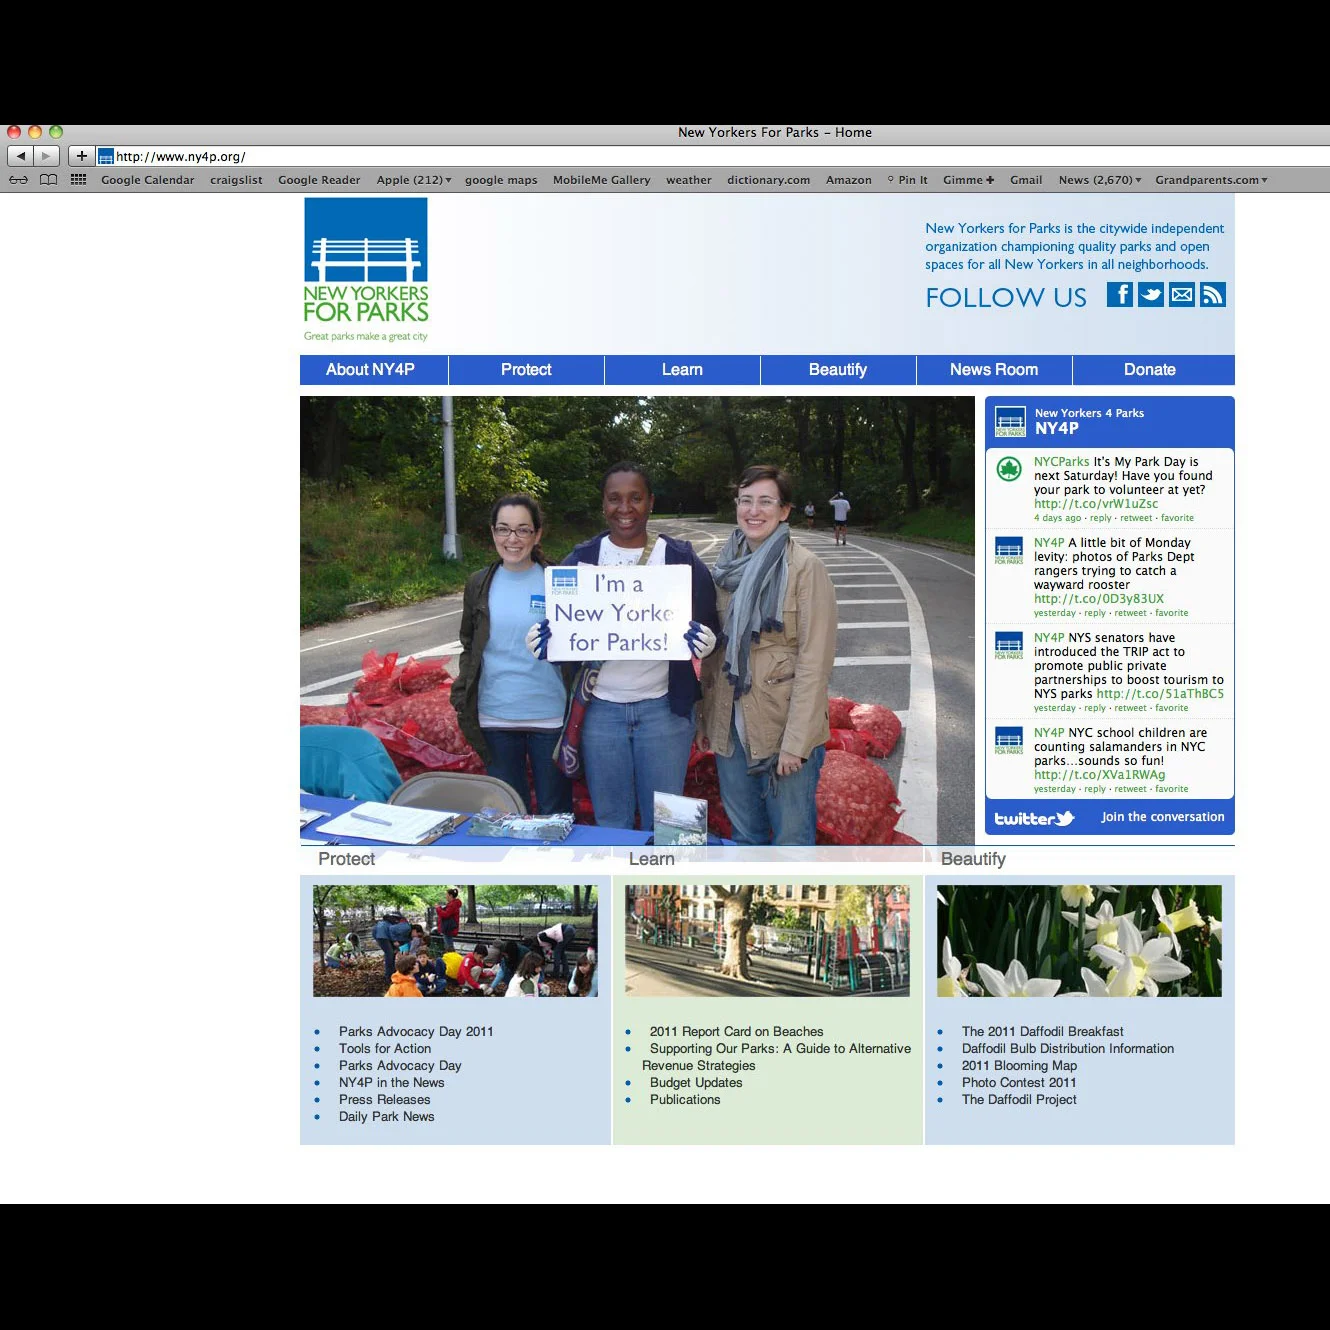1330x1330 pixels.
Task: Open the t.co/vrW1uZsc tweet link
Action: 1096,504
